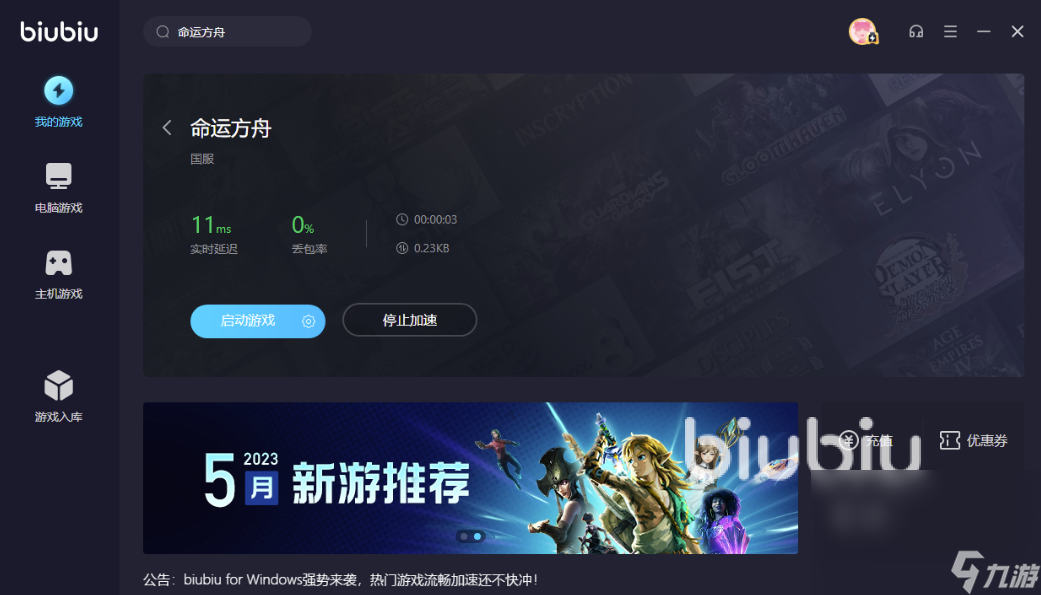Image resolution: width=1041 pixels, height=595 pixels.
Task: Click the traffic icon beside 0.23KB
Action: pos(402,248)
